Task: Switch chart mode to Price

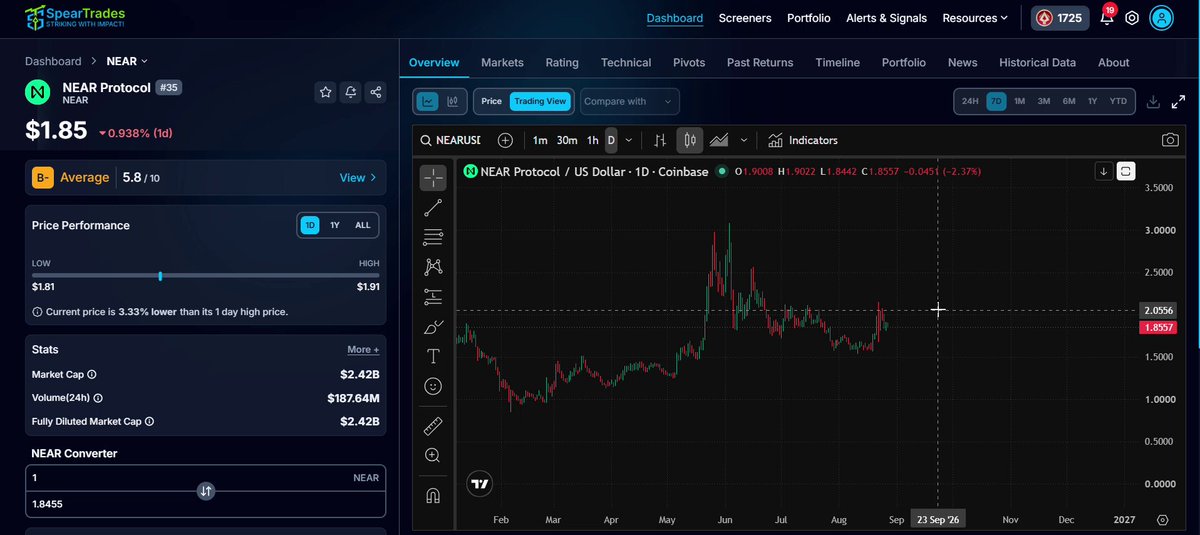Action: (491, 101)
